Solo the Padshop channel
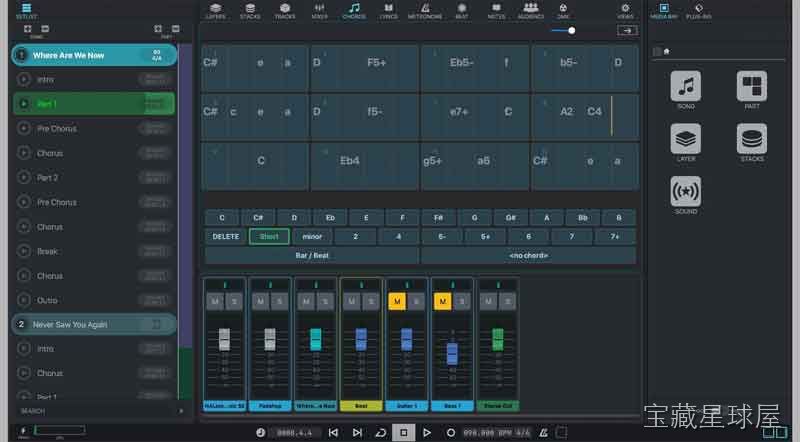 [x=280, y=302]
